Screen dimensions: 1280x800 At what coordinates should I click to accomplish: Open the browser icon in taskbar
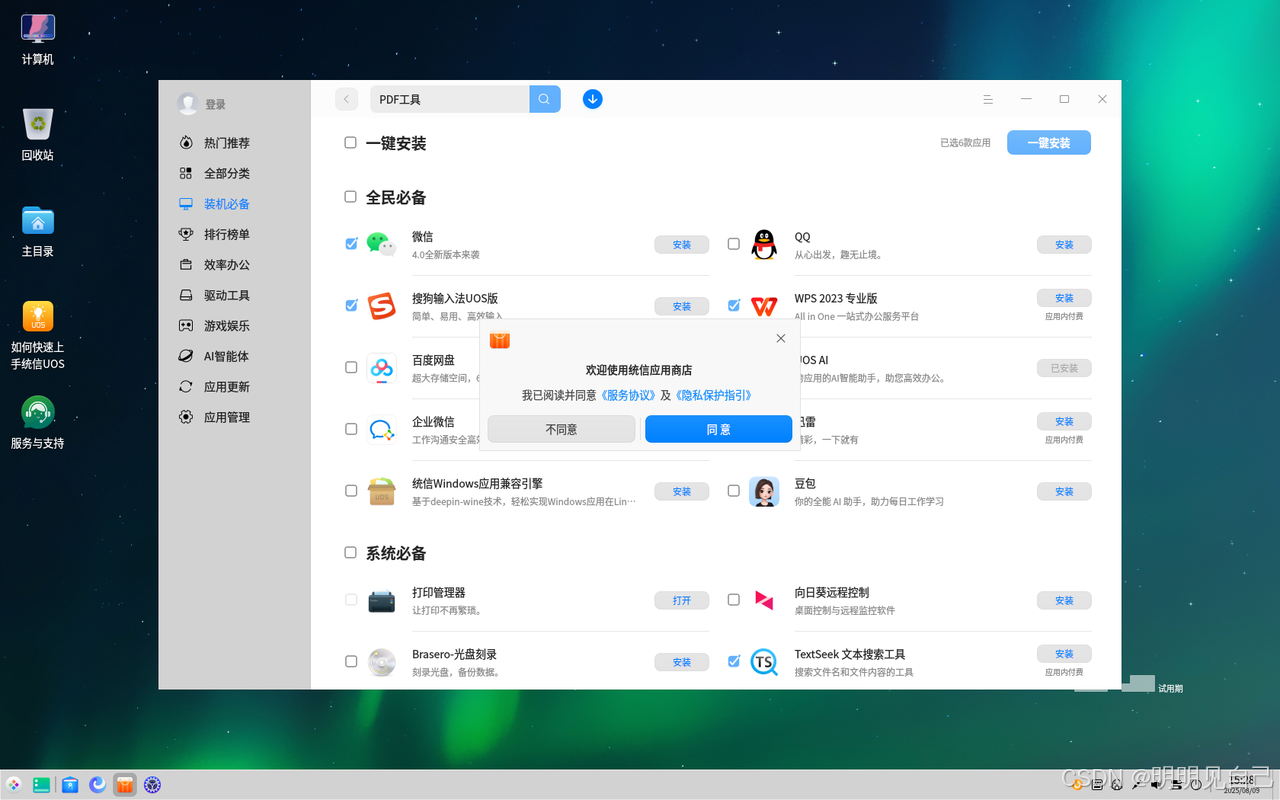pos(97,785)
